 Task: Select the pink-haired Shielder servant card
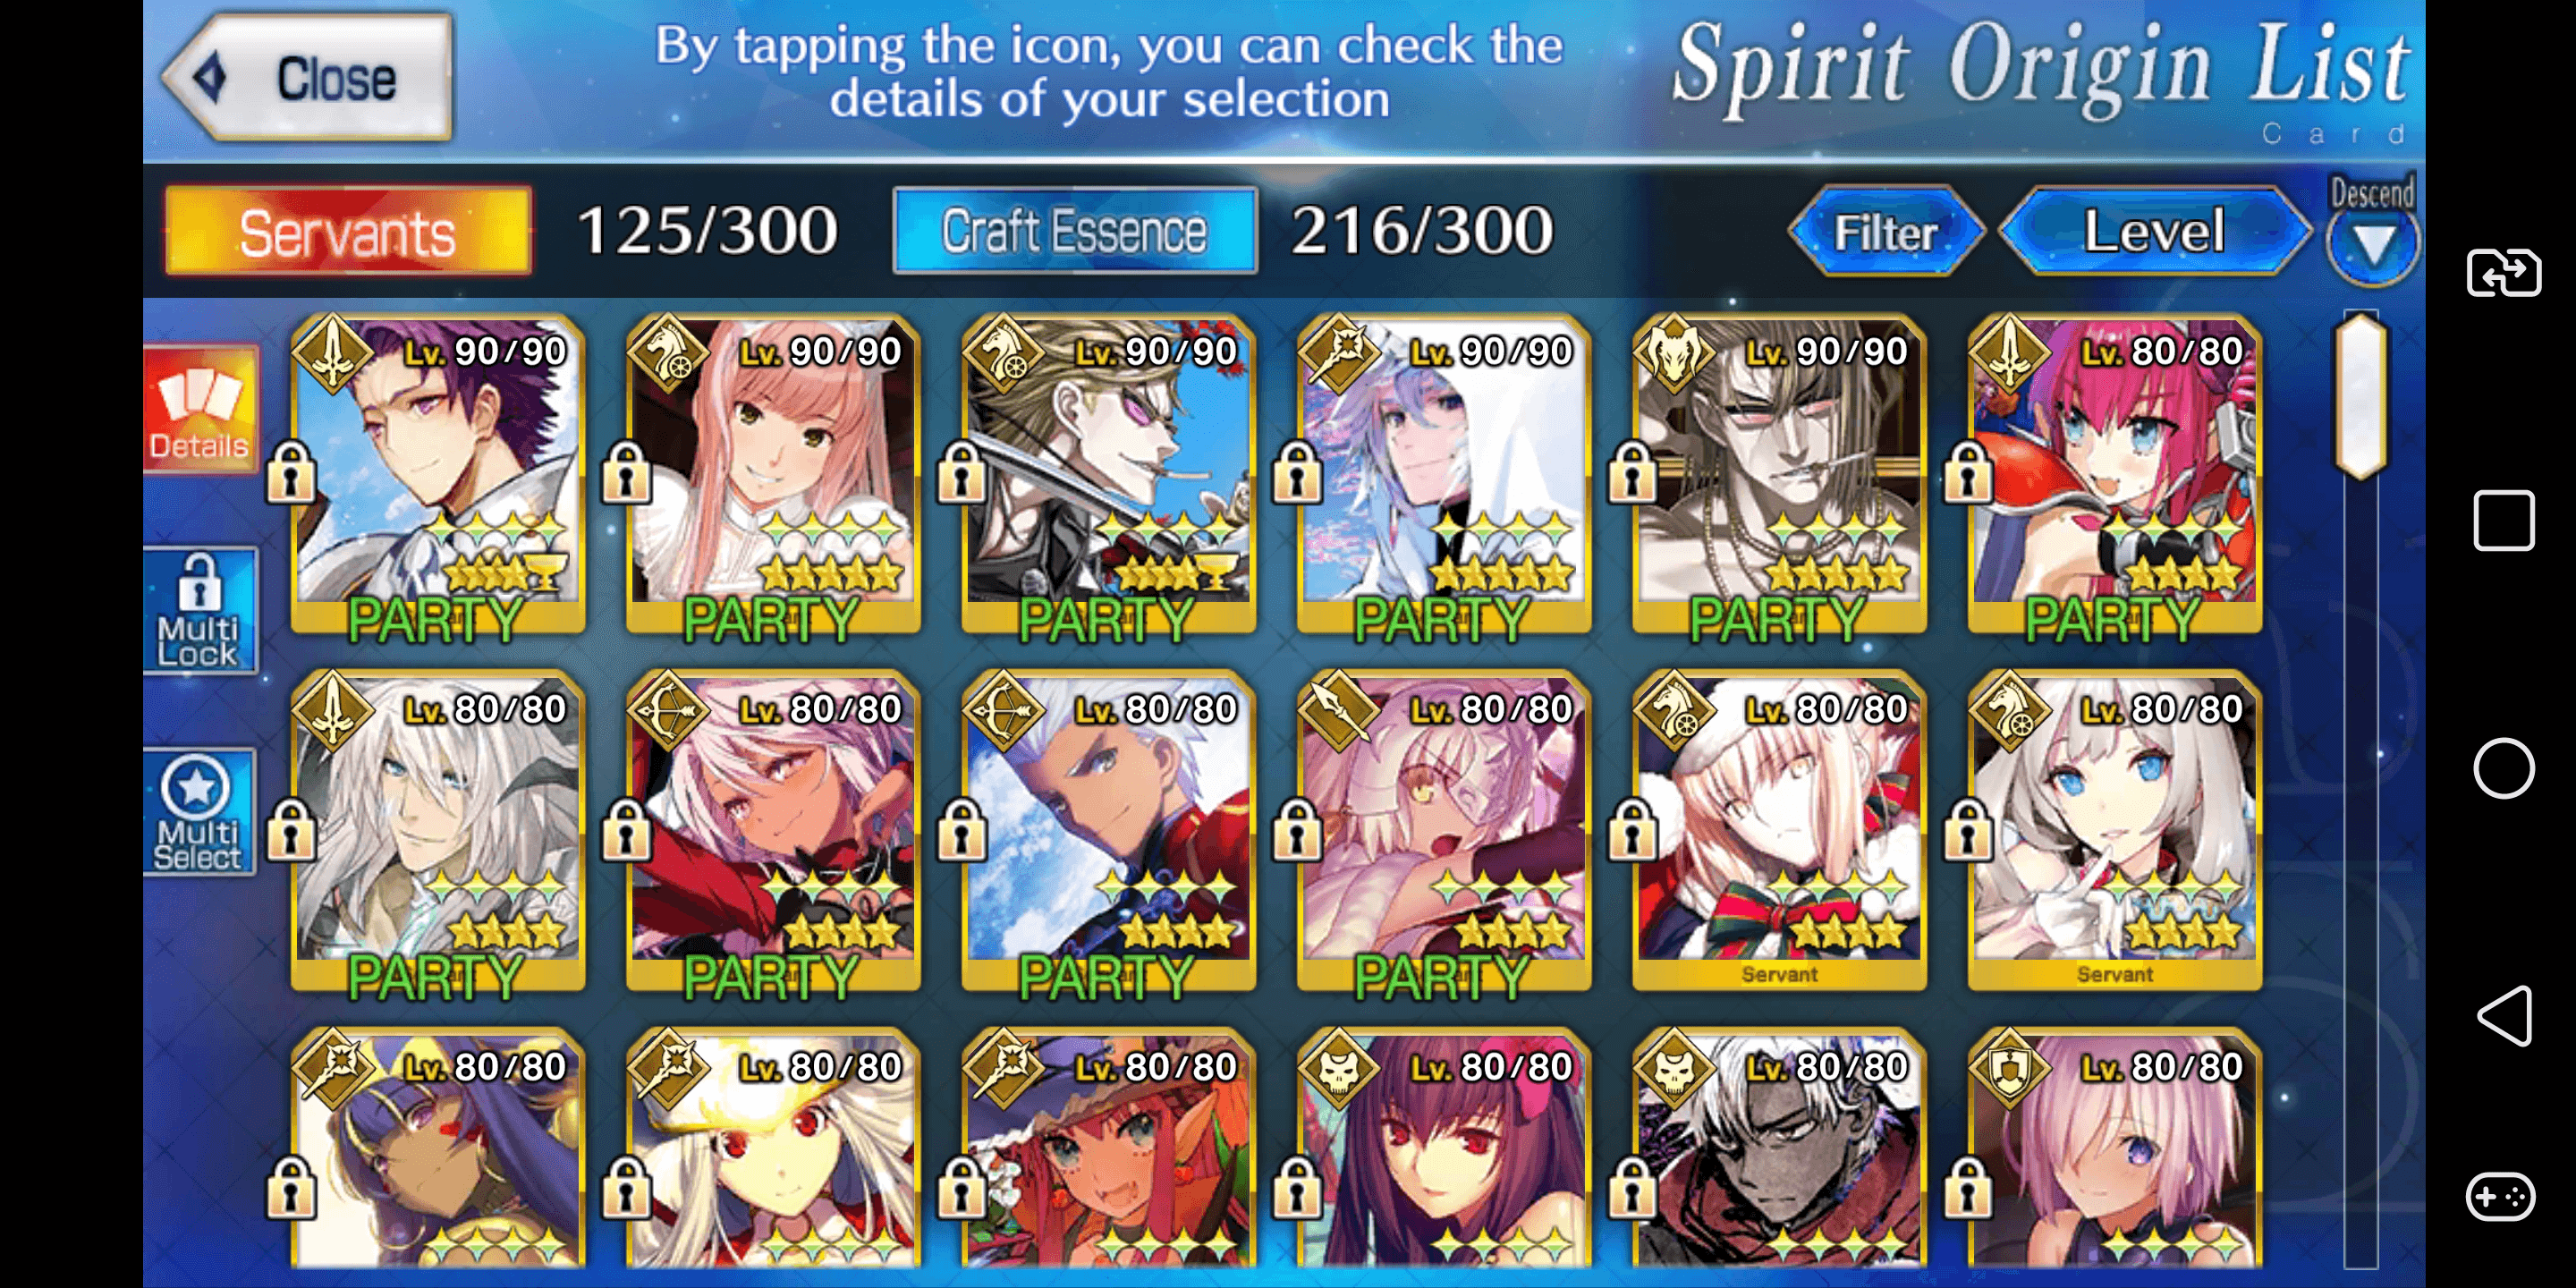(2114, 1150)
